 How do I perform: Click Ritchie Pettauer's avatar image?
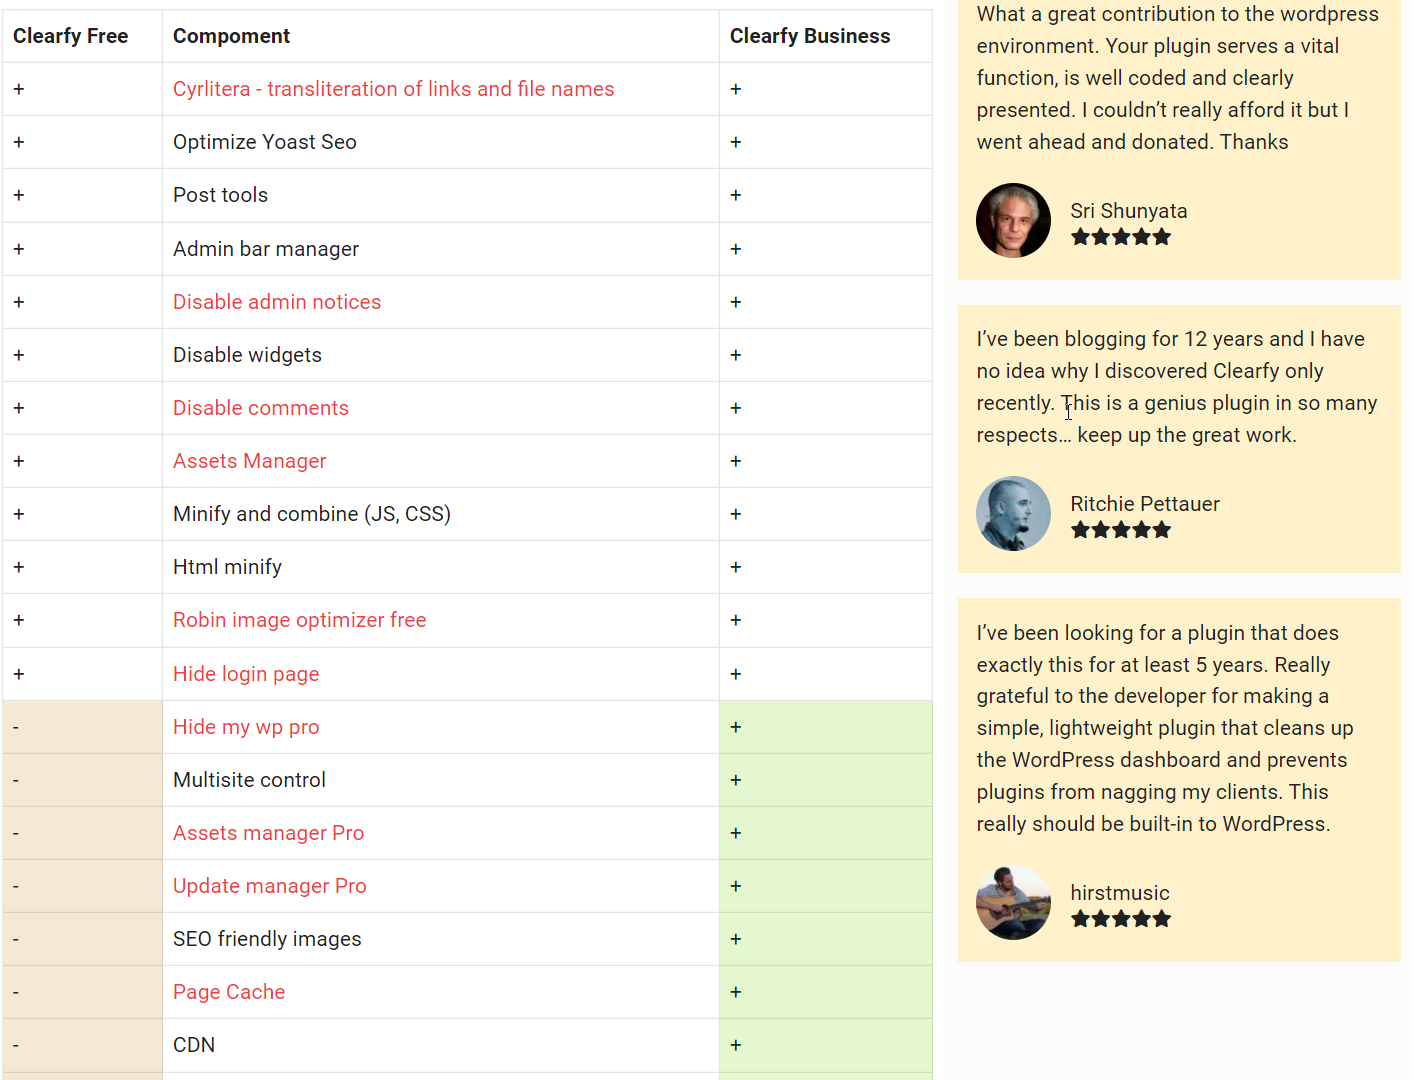(1013, 513)
